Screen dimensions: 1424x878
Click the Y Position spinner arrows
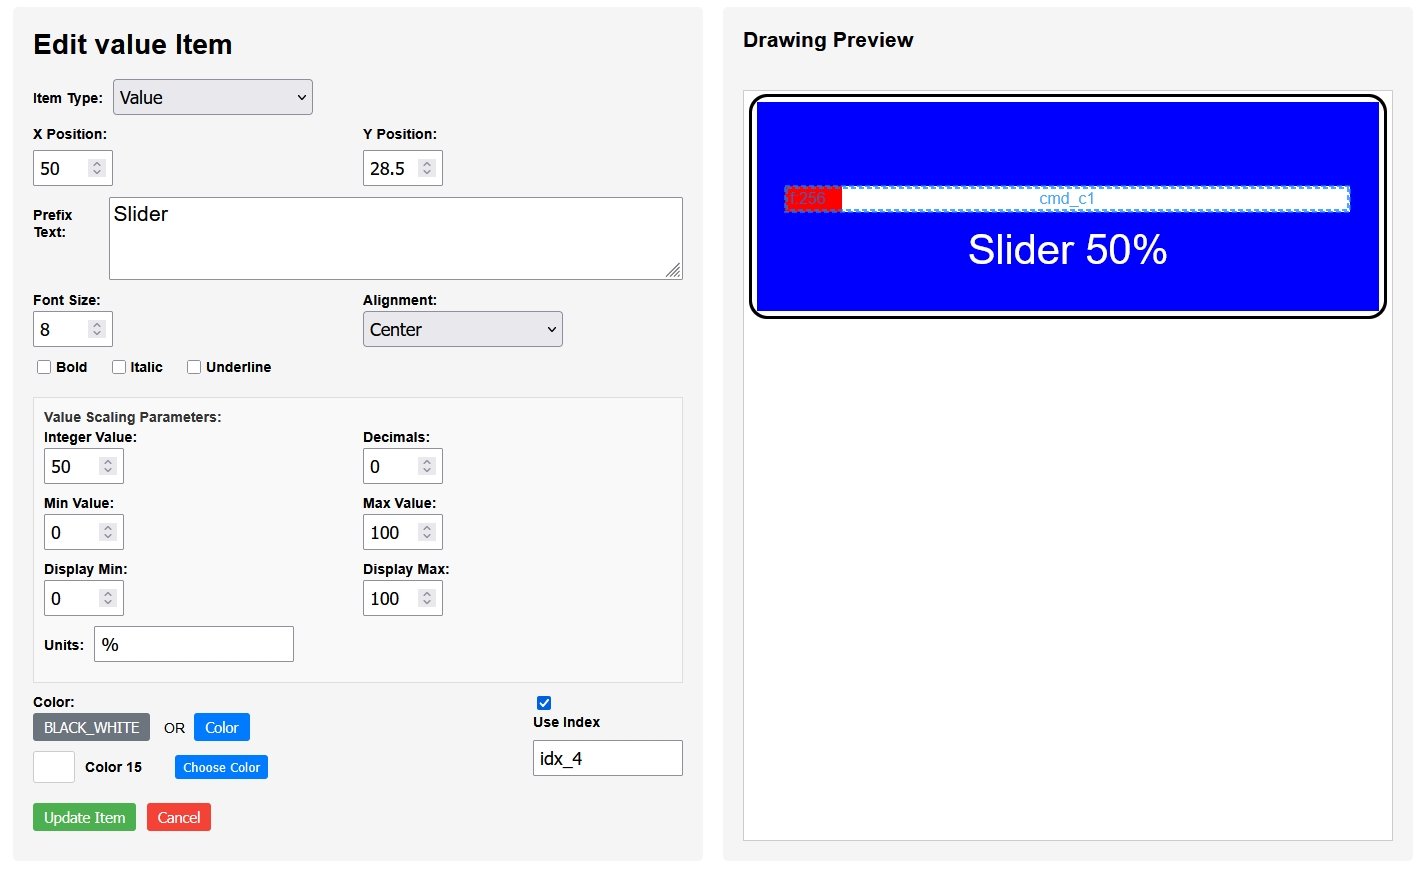click(427, 168)
